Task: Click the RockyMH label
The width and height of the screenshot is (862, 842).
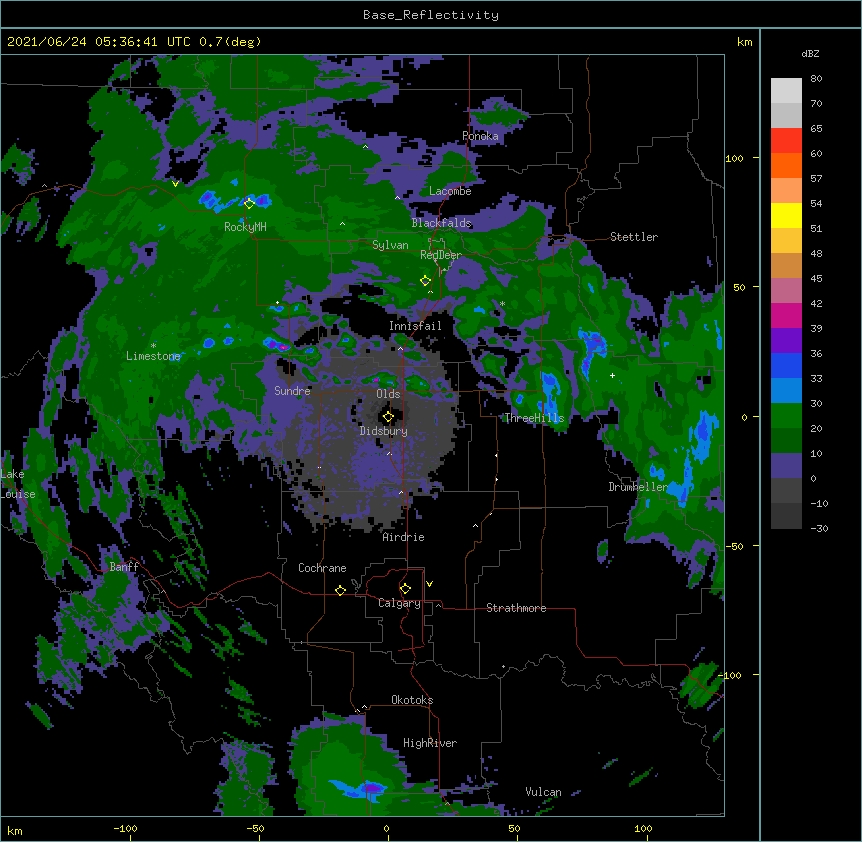Action: tap(245, 227)
